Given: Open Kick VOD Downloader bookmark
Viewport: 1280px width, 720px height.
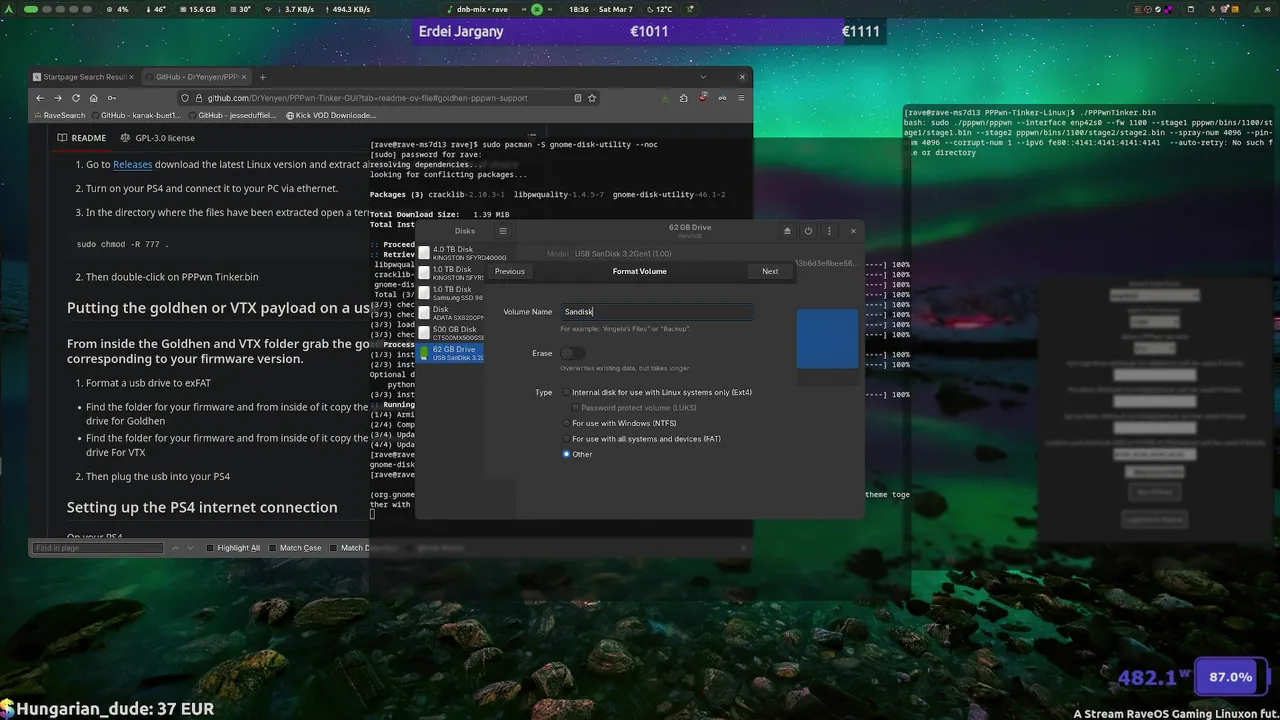Looking at the screenshot, I should pos(331,115).
